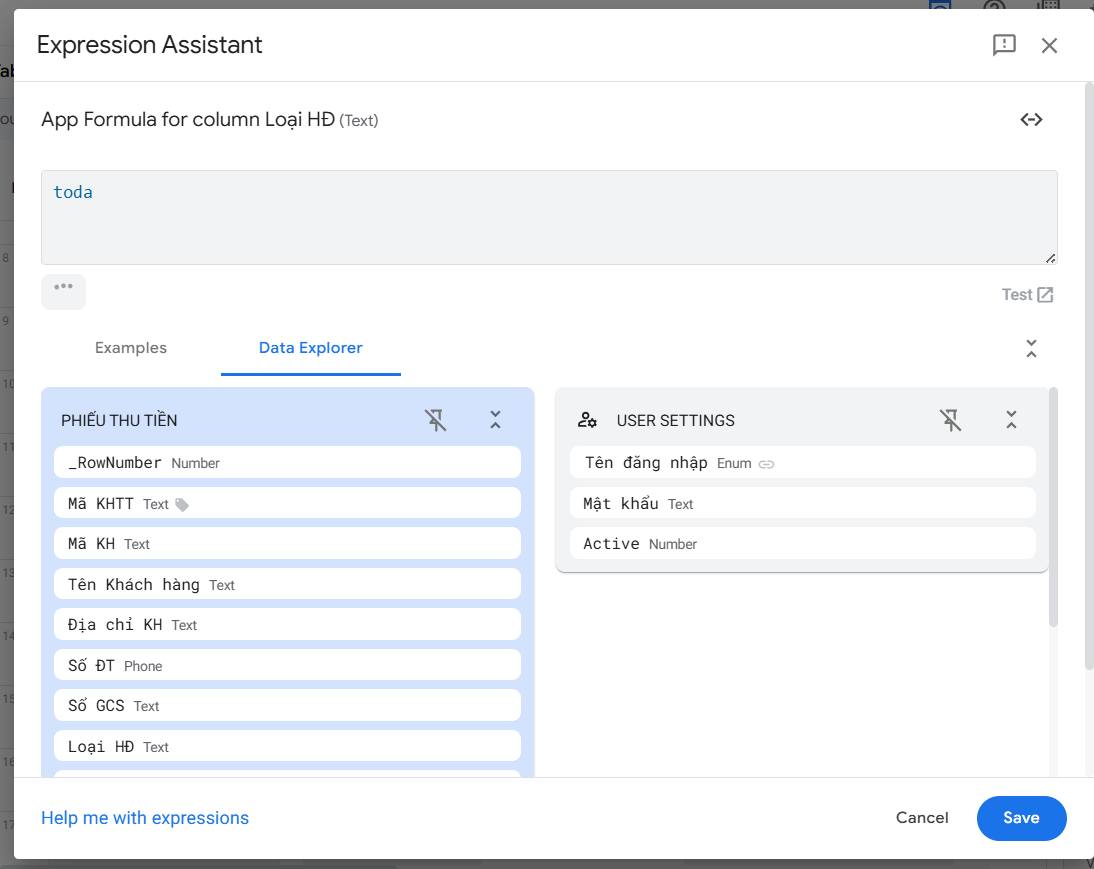This screenshot has width=1094, height=869.
Task: Click the Test link with external icon
Action: (1027, 294)
